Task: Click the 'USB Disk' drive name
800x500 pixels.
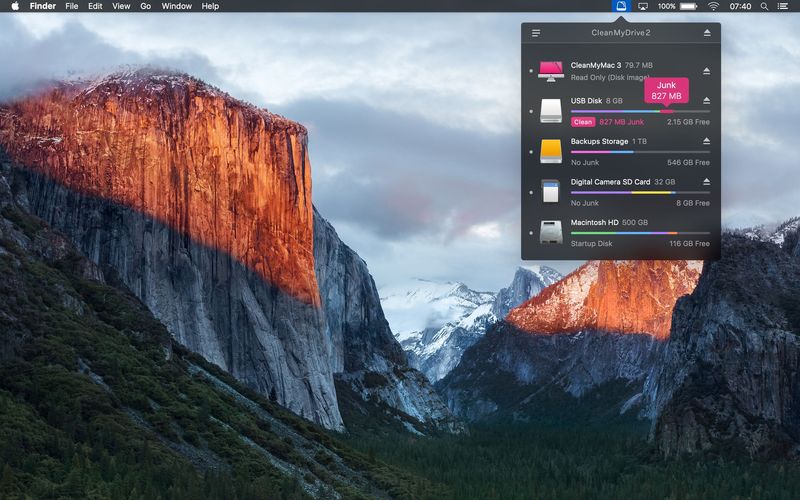Action: 586,101
